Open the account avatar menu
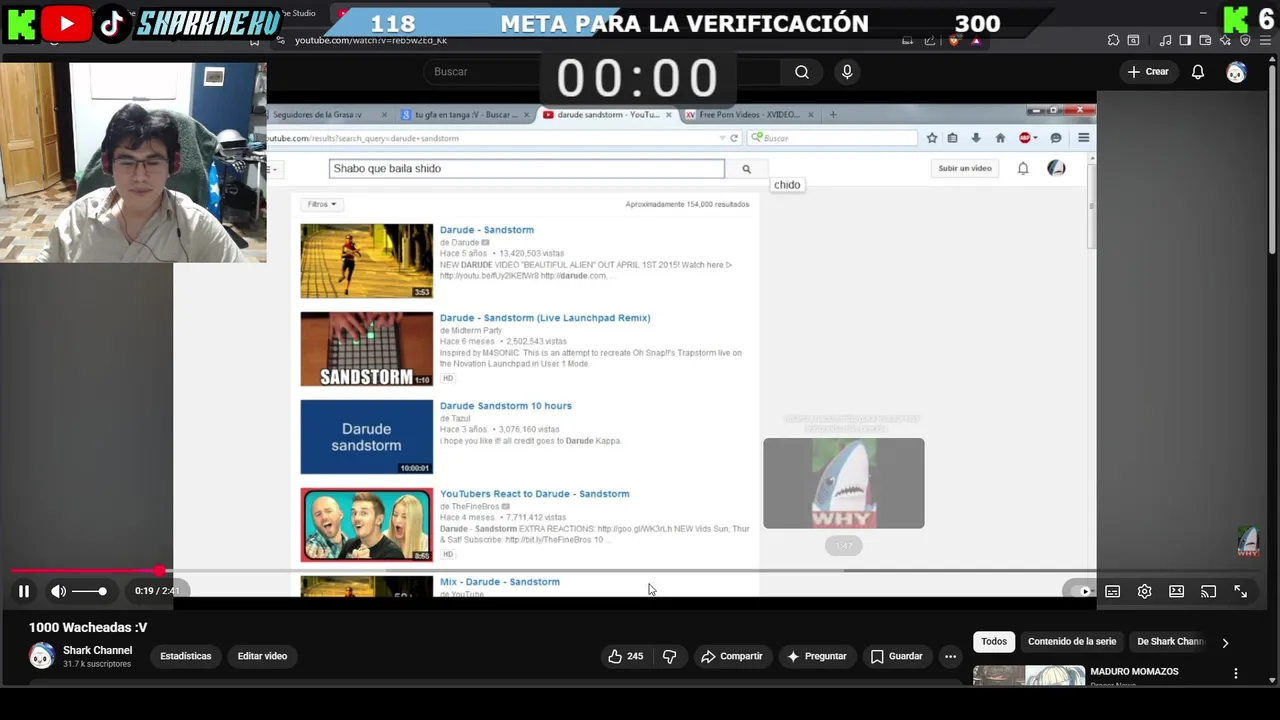 (x=1236, y=72)
